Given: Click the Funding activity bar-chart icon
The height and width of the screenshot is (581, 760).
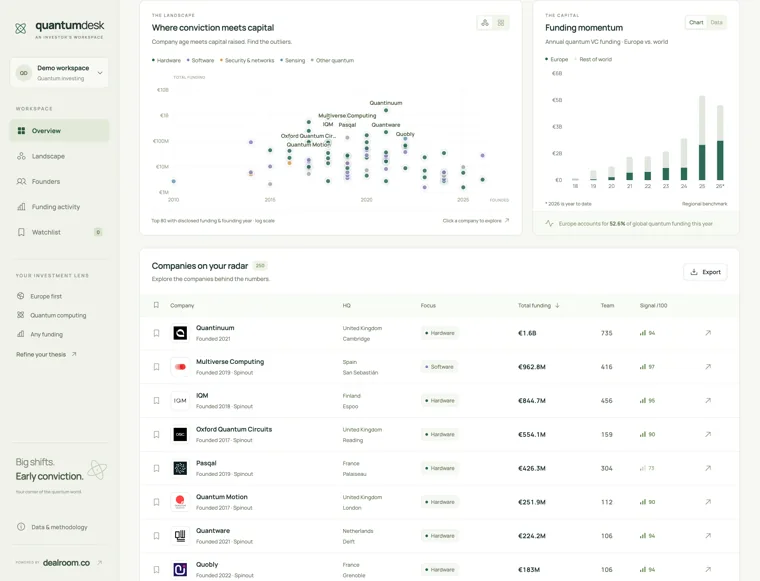Looking at the screenshot, I should click(21, 207).
